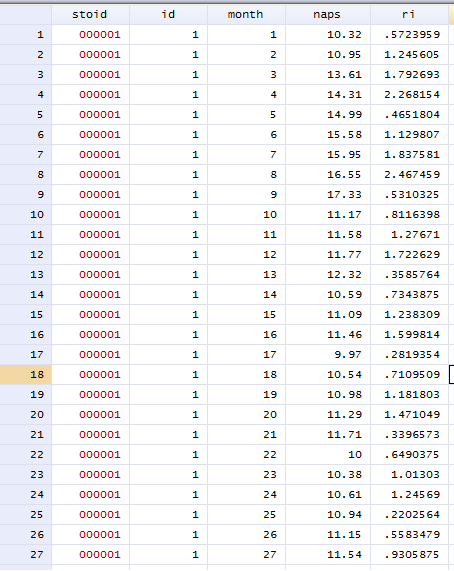
Task: Select the stoid cell in row 5
Action: click(90, 114)
